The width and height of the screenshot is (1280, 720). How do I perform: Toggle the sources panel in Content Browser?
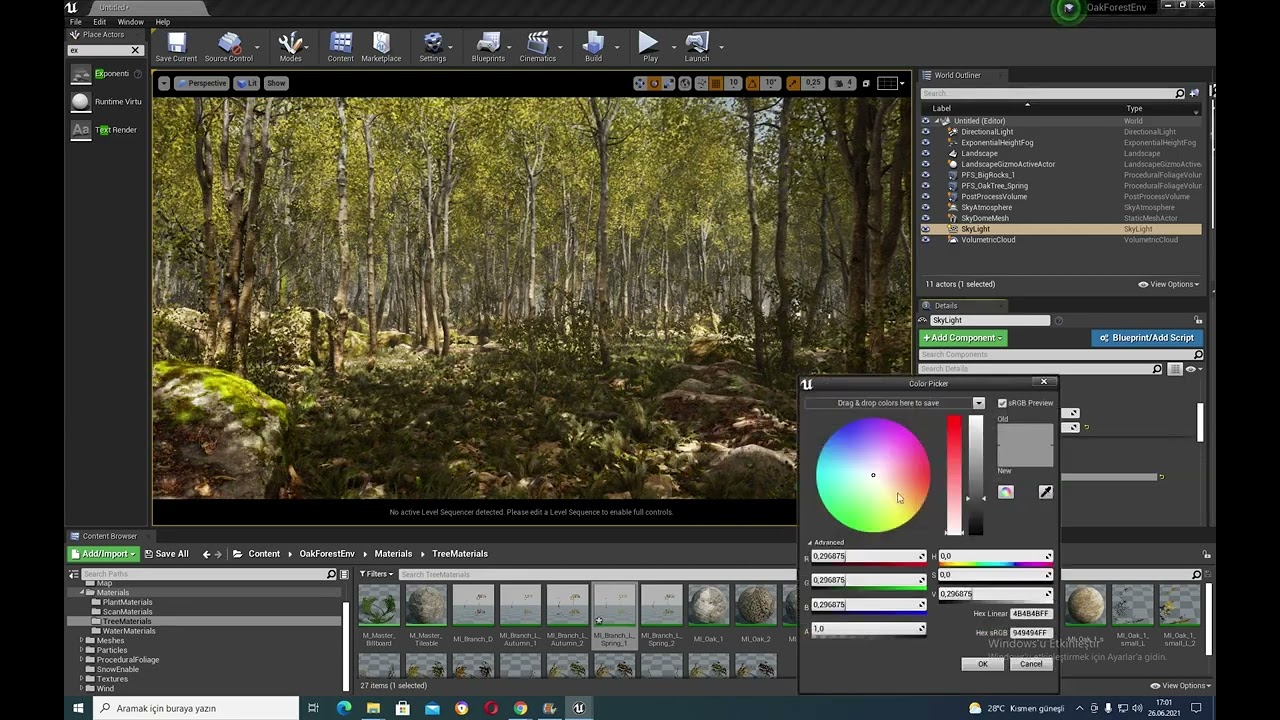(74, 574)
